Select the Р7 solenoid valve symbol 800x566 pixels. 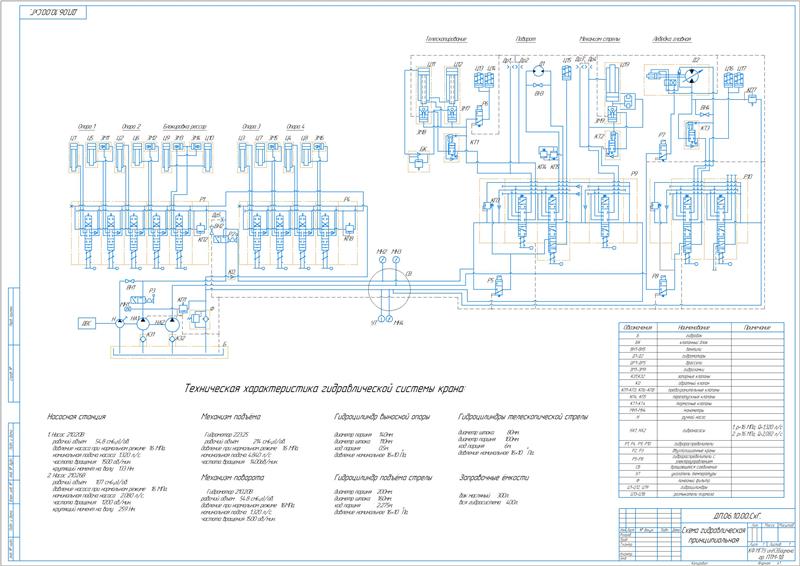663,150
